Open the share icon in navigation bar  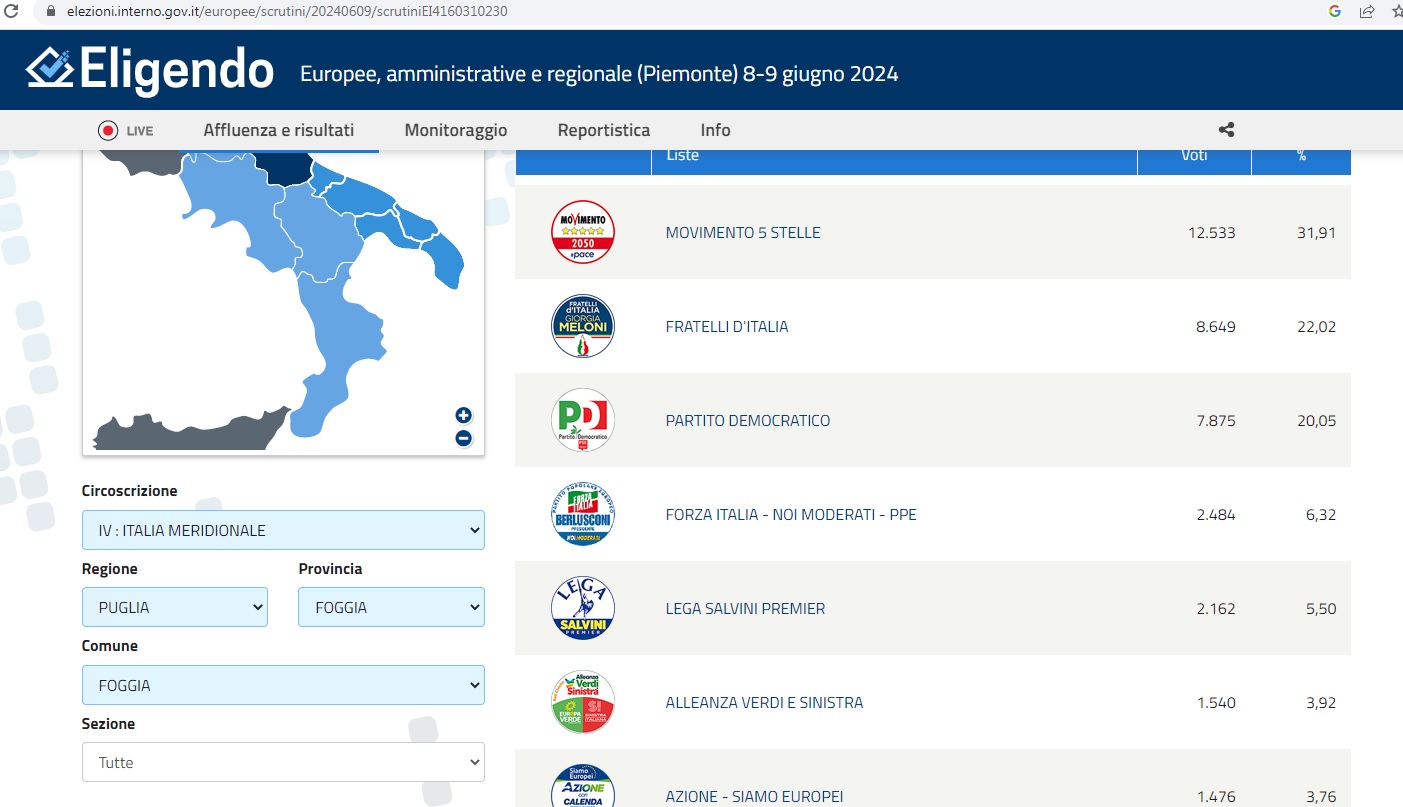(1226, 130)
